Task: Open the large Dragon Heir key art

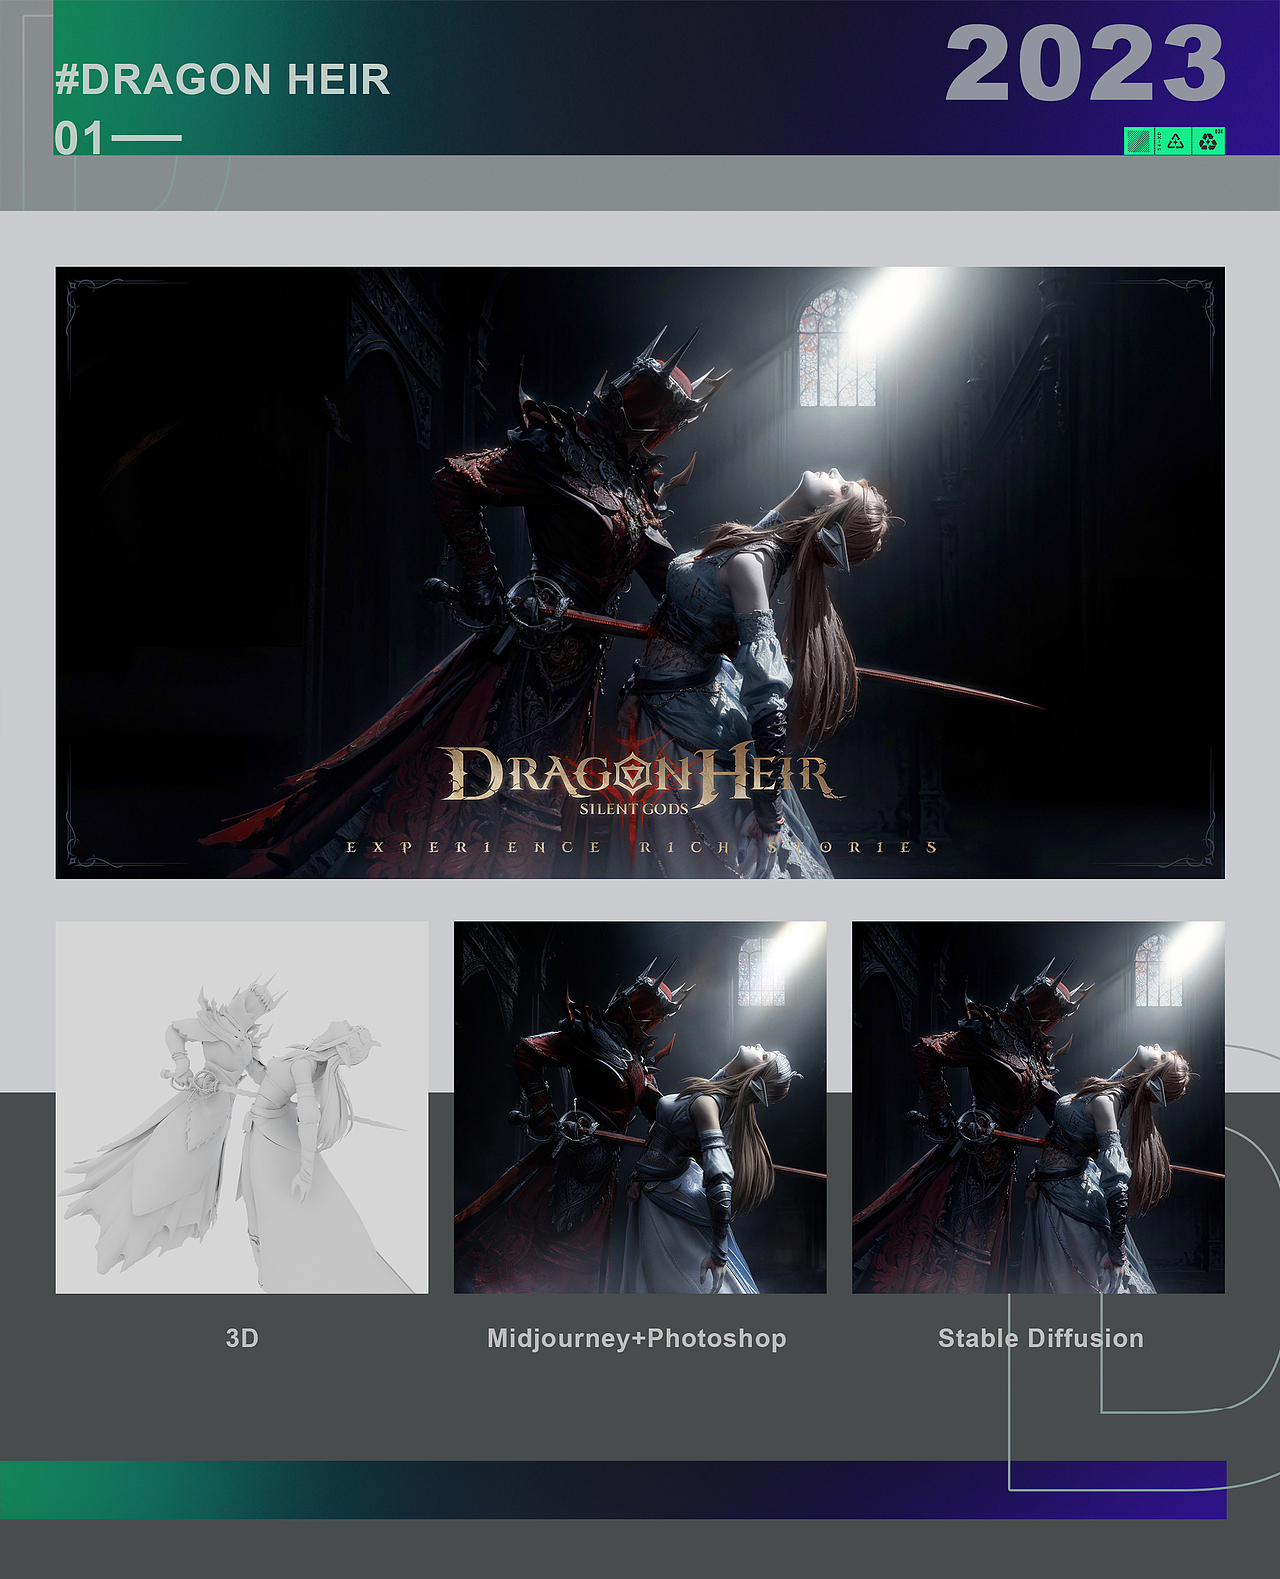Action: pyautogui.click(x=640, y=572)
